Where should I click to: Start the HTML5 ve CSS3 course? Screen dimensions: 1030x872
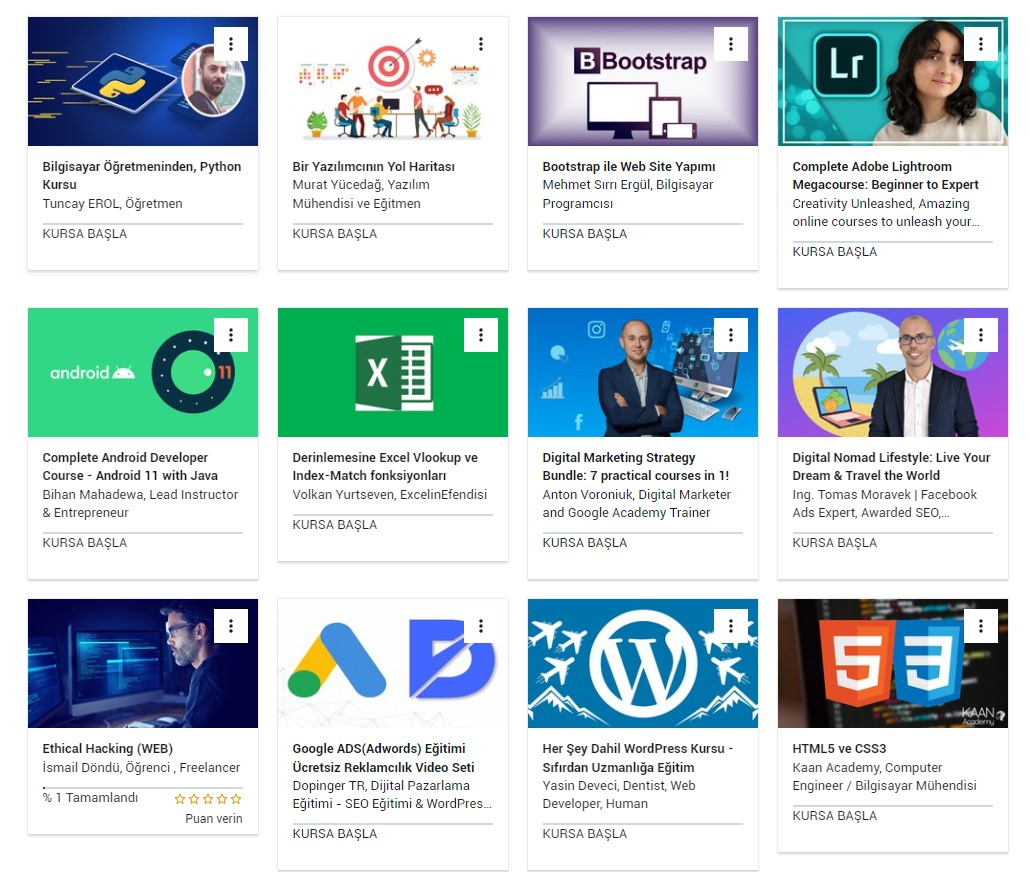(834, 815)
